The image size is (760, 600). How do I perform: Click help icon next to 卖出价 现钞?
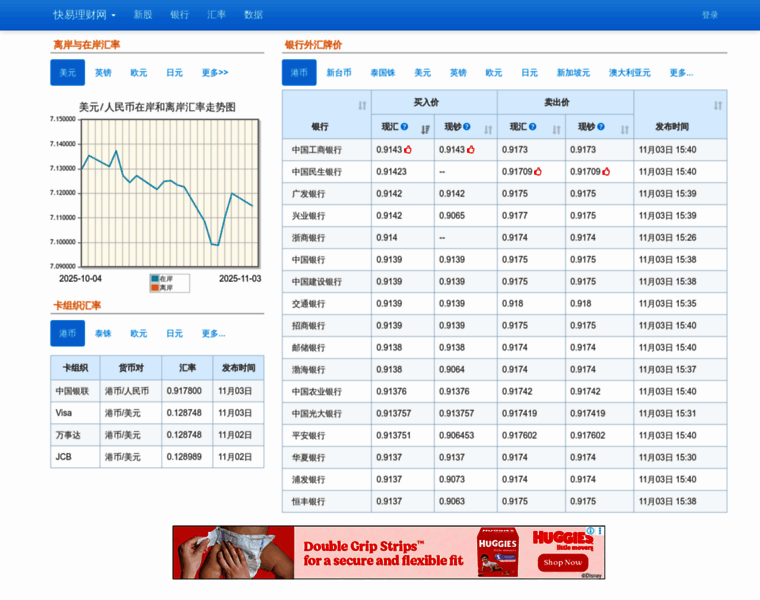(x=600, y=127)
